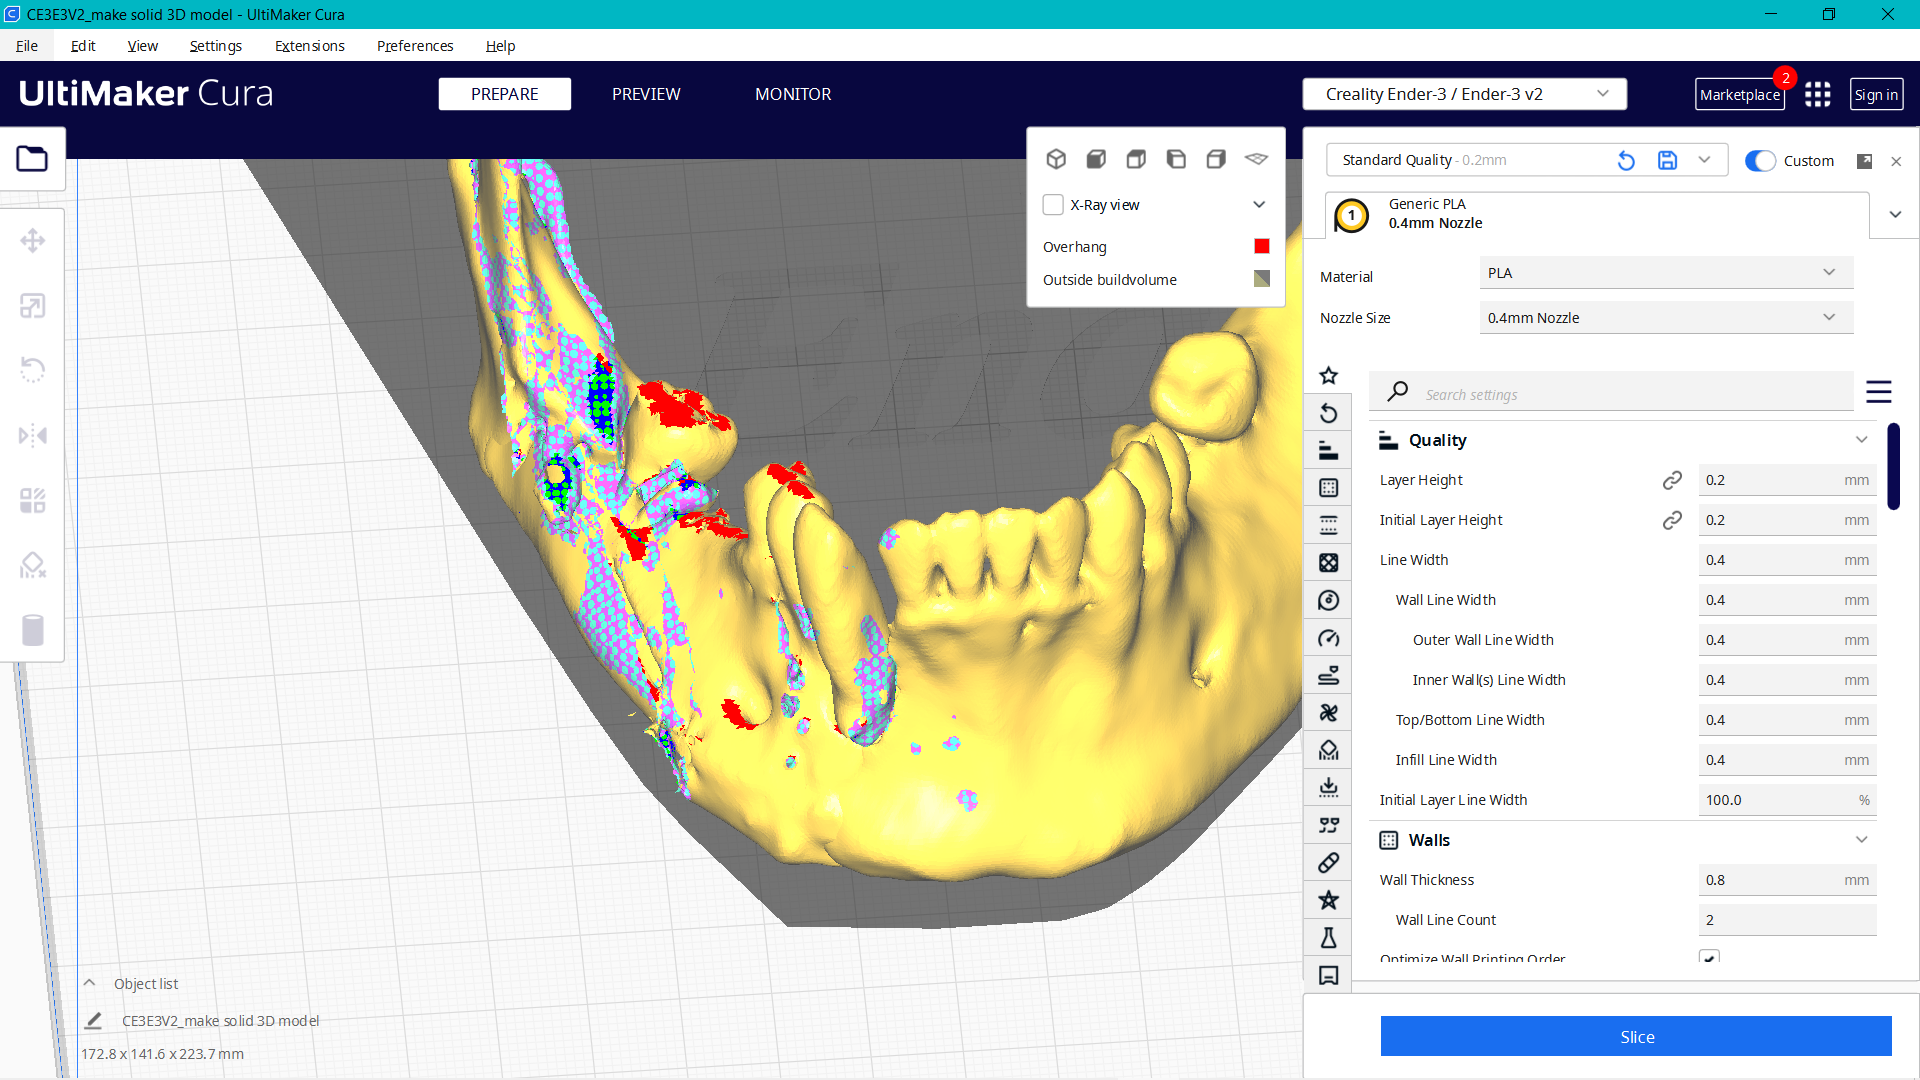Viewport: 1920px width, 1080px height.
Task: Click the Slice button
Action: click(1636, 1036)
